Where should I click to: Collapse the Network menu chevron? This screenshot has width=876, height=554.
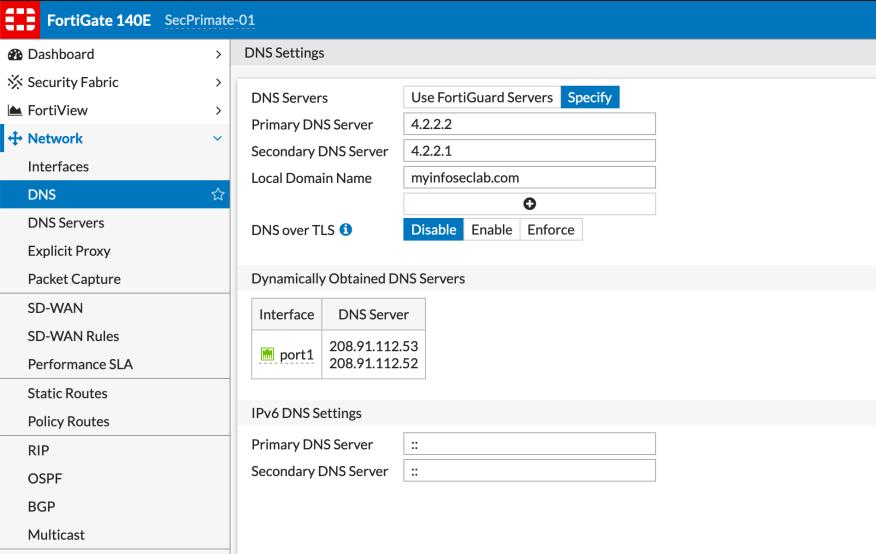click(218, 138)
